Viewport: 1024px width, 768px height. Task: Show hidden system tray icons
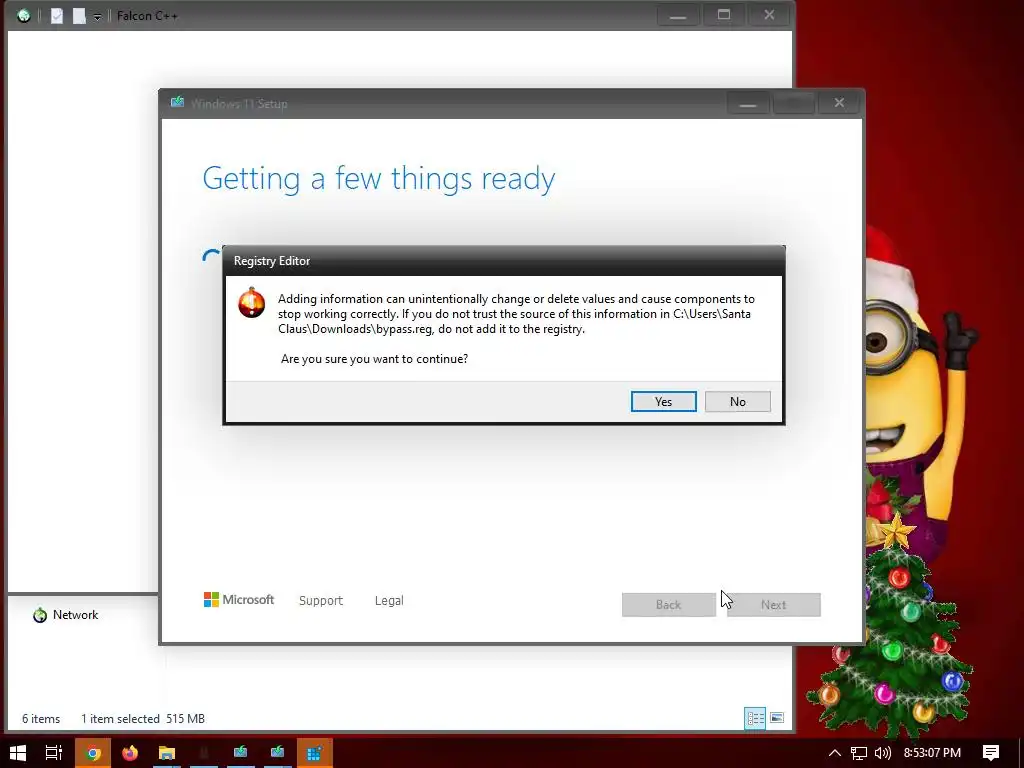point(835,753)
